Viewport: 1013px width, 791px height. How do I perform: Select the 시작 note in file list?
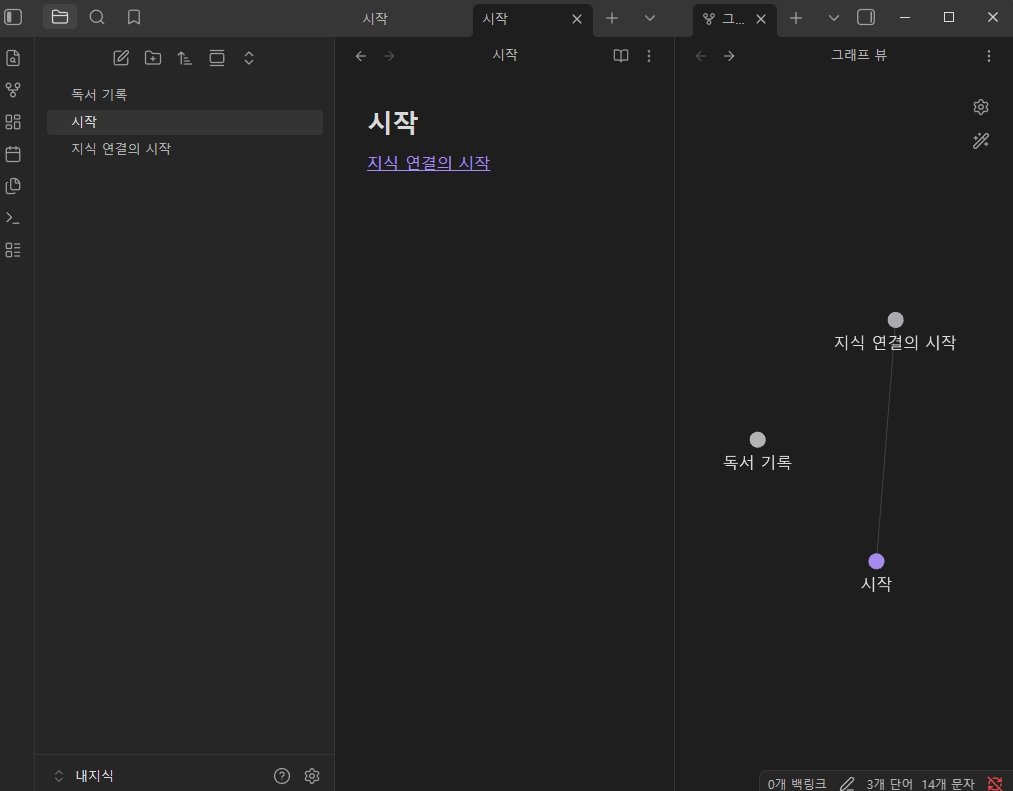tap(185, 122)
